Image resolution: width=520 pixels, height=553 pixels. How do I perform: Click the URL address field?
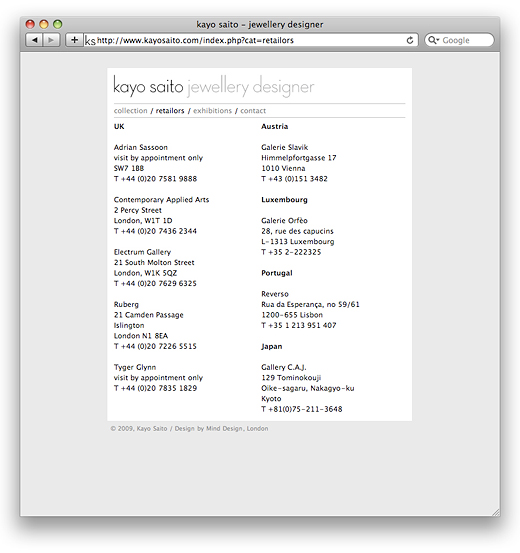click(x=251, y=40)
